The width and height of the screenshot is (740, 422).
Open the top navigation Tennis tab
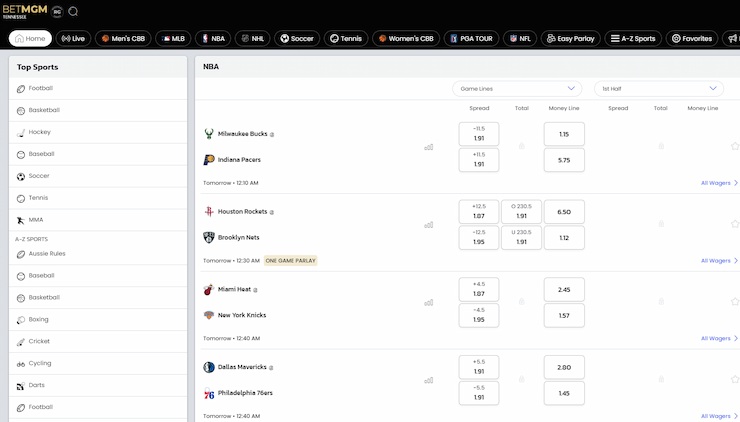pos(346,39)
